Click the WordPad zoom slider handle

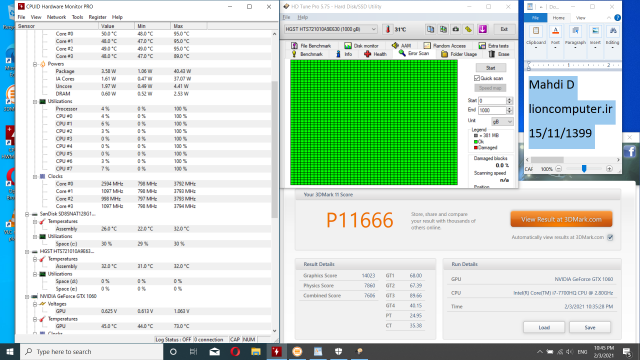coord(584,169)
